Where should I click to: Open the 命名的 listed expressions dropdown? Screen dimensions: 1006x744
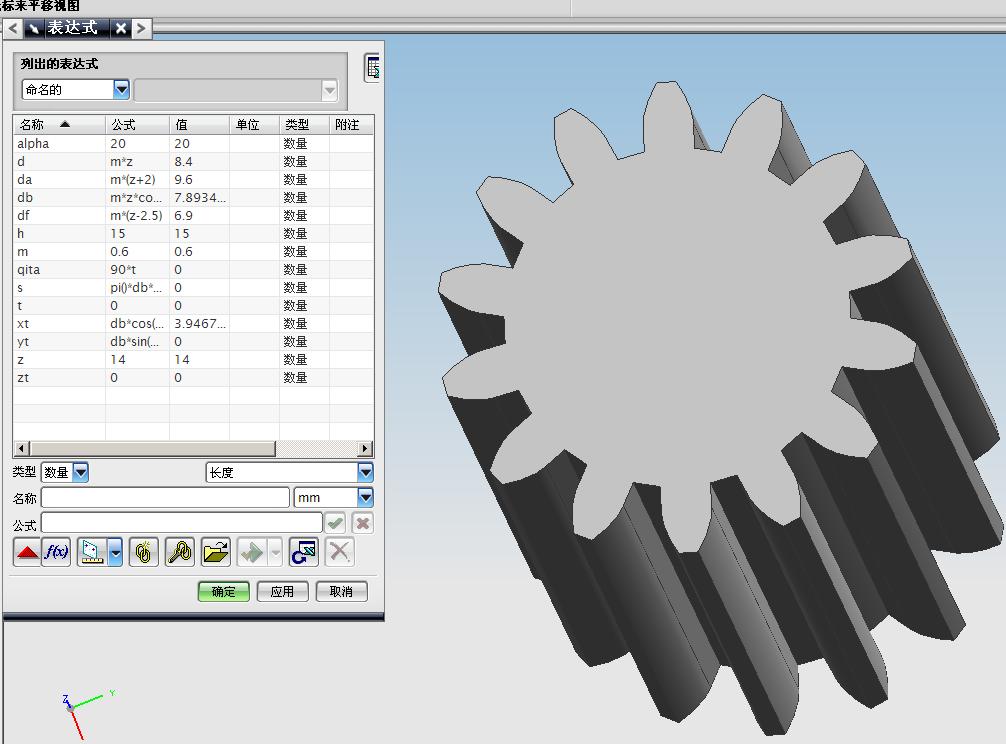point(121,90)
